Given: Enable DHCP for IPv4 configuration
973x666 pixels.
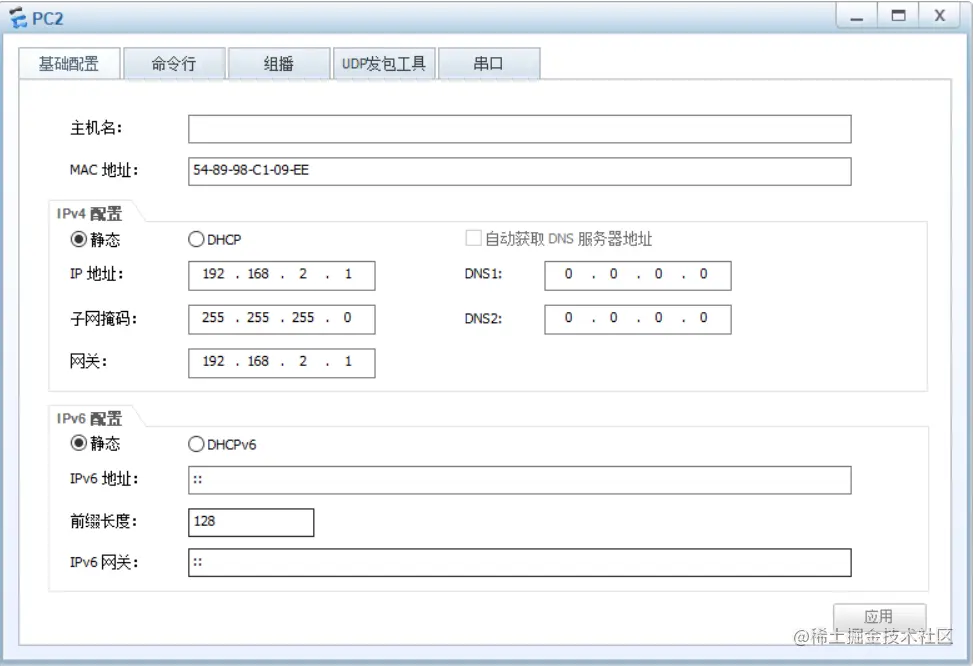Looking at the screenshot, I should pyautogui.click(x=196, y=239).
